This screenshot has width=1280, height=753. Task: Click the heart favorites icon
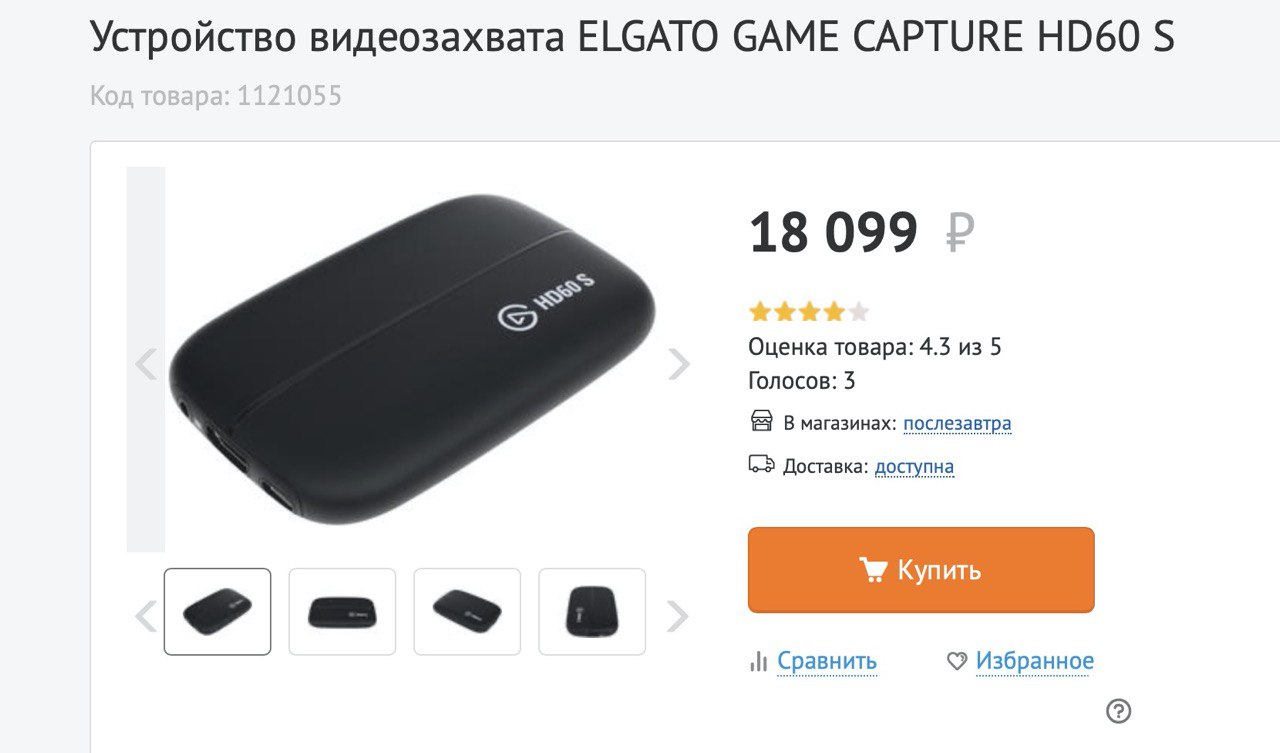pyautogui.click(x=957, y=661)
